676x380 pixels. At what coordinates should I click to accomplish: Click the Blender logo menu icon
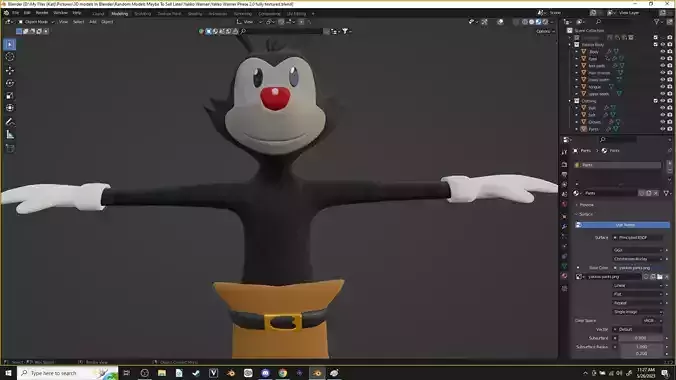(x=6, y=13)
